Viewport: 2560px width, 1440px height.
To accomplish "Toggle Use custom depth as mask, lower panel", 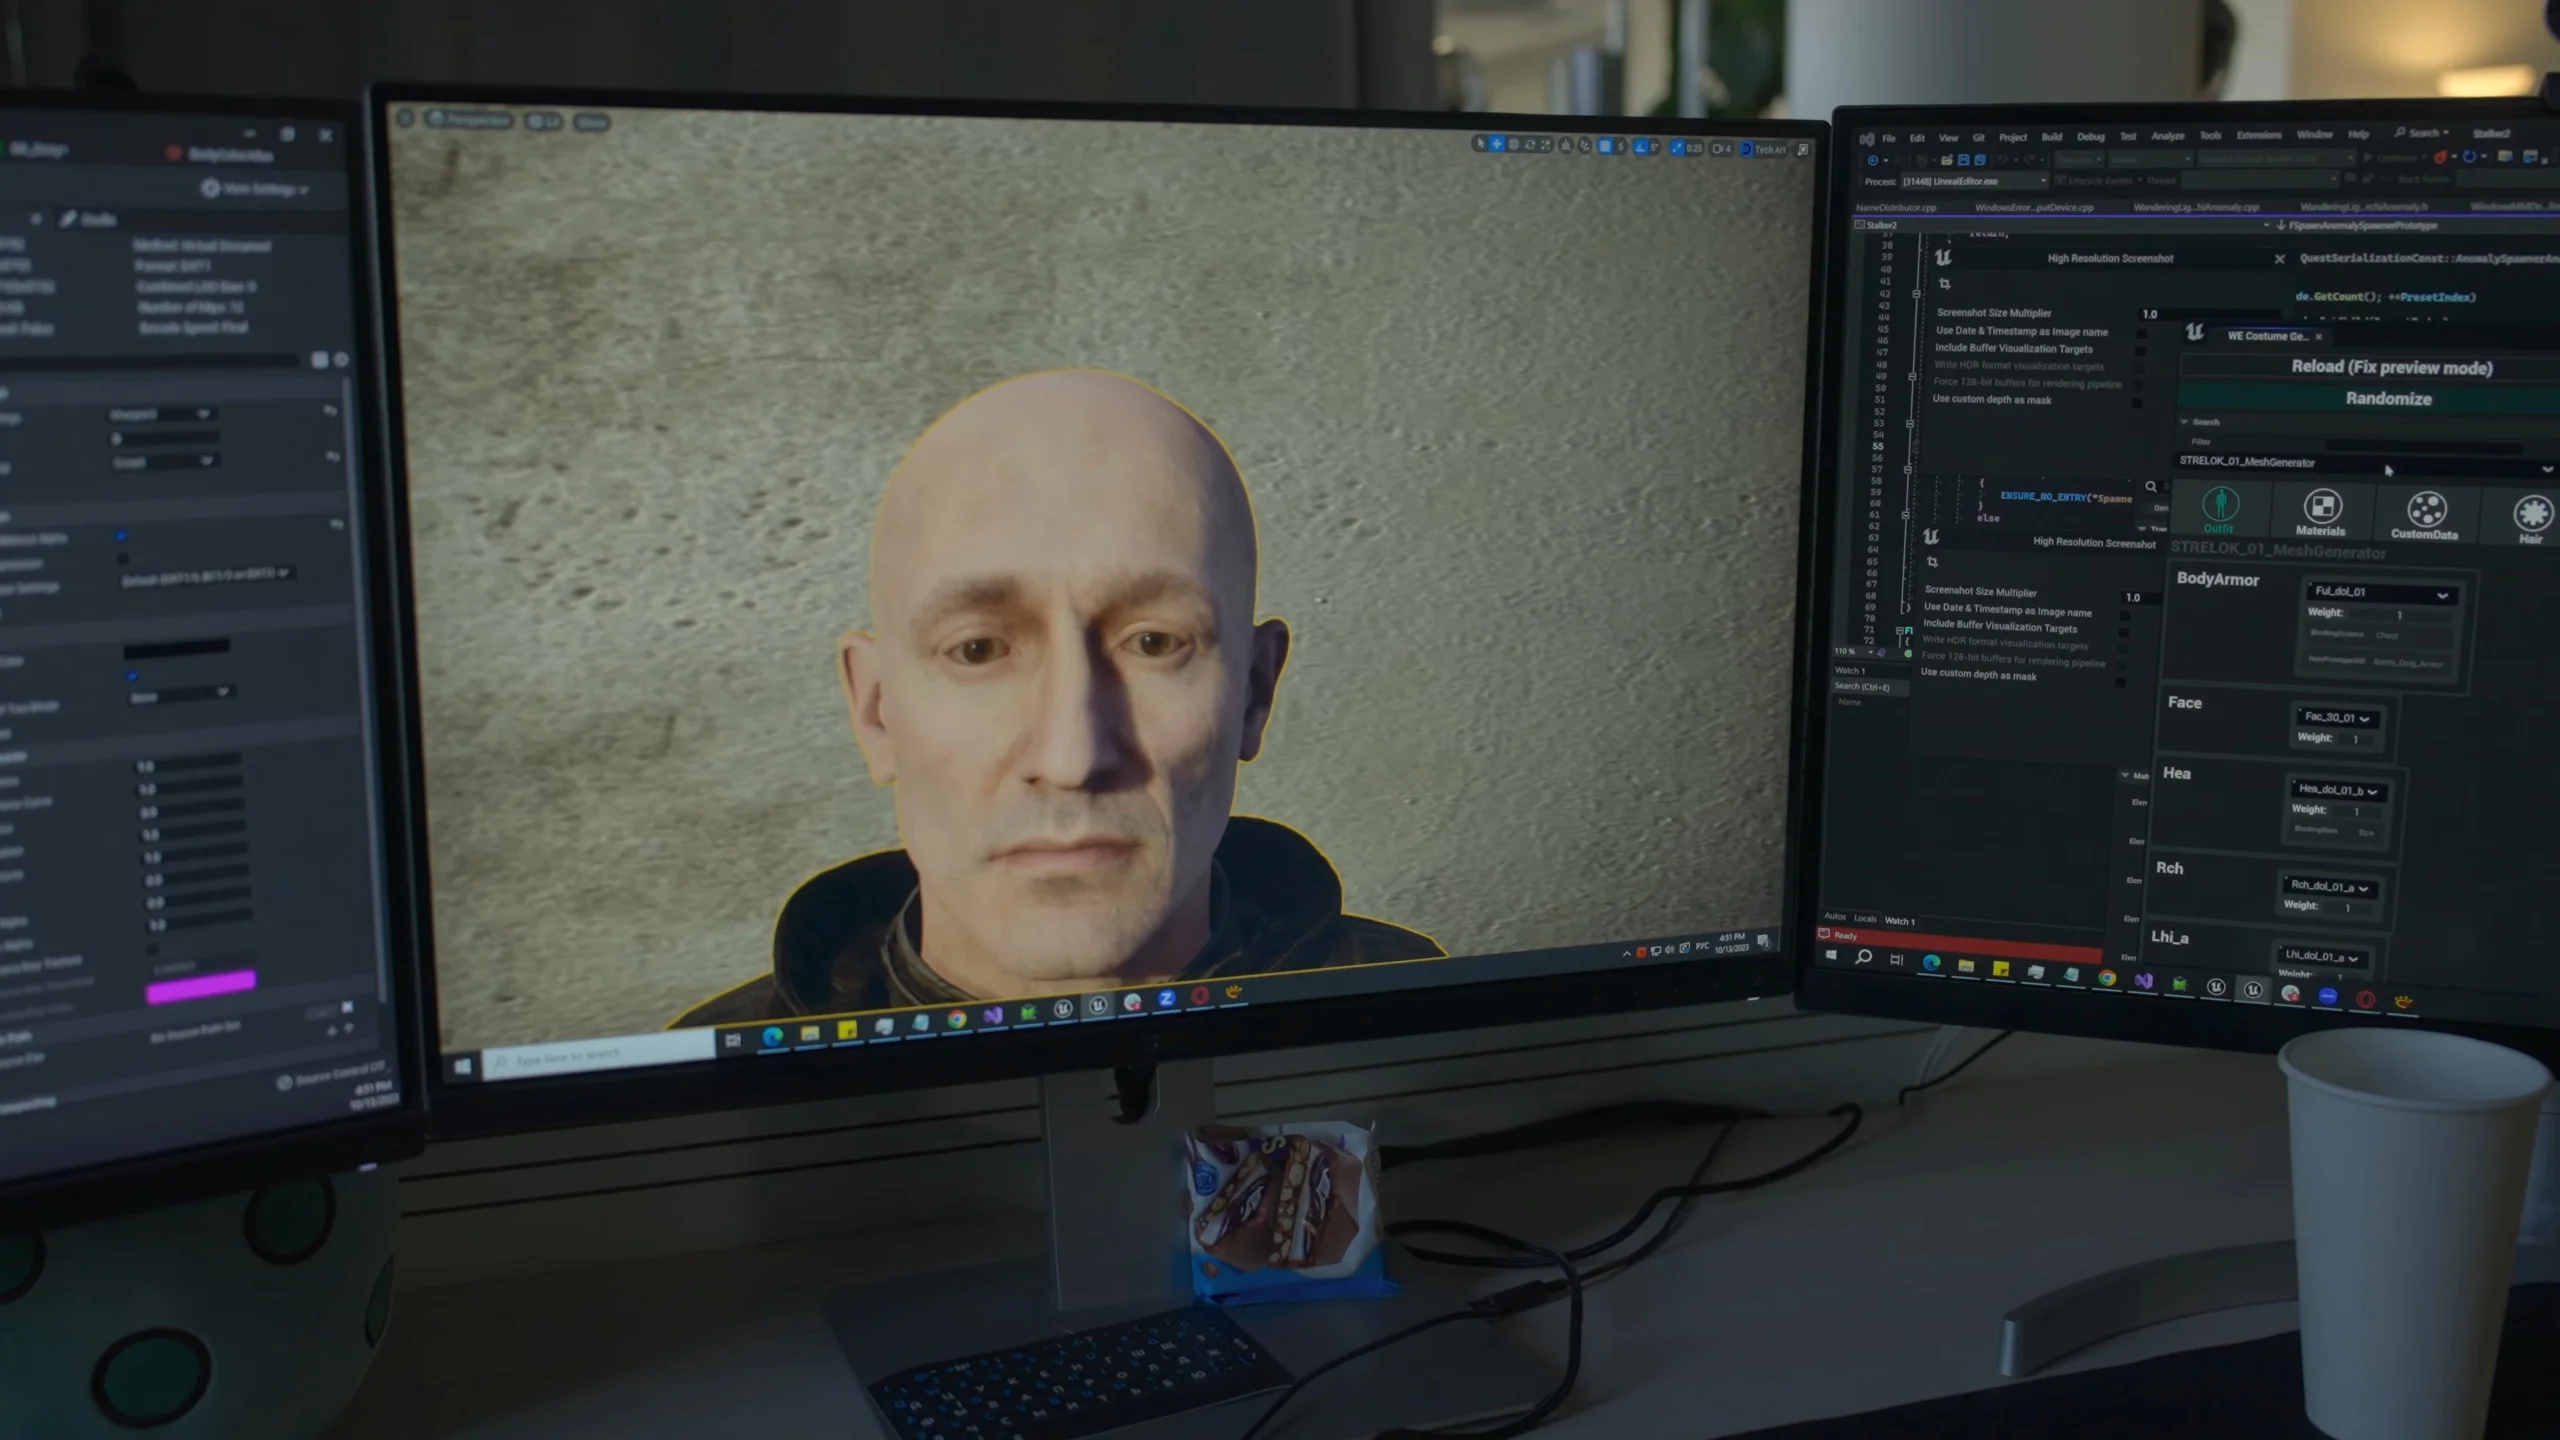I will click(x=2120, y=682).
